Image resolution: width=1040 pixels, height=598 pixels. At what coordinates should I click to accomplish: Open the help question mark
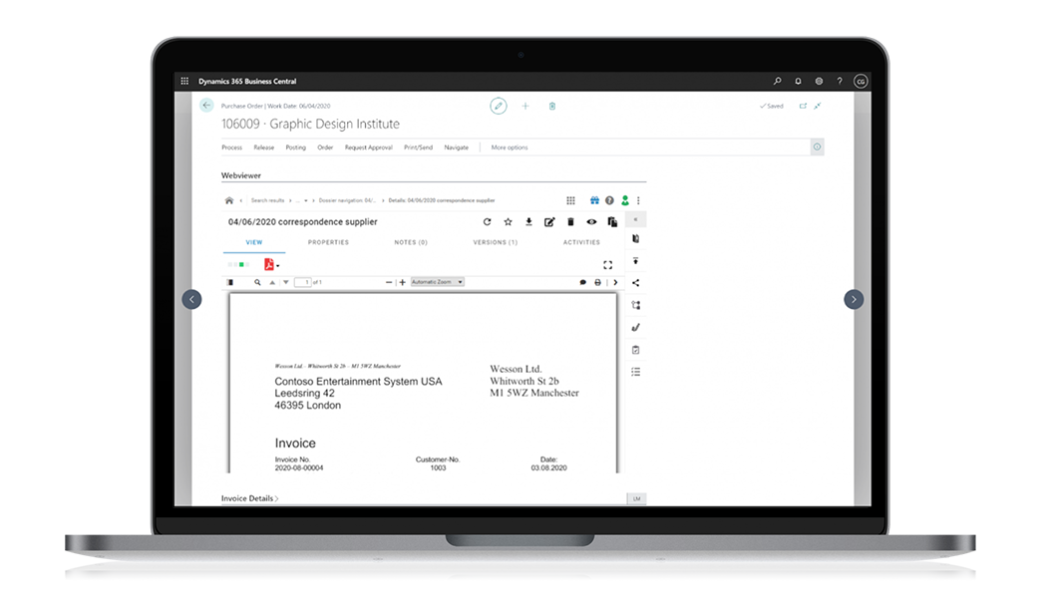tap(840, 81)
